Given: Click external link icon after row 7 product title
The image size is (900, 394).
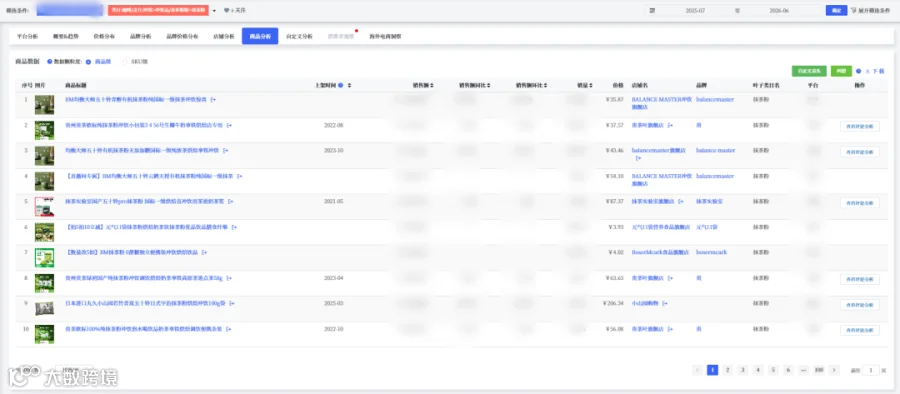Looking at the screenshot, I should tap(204, 252).
